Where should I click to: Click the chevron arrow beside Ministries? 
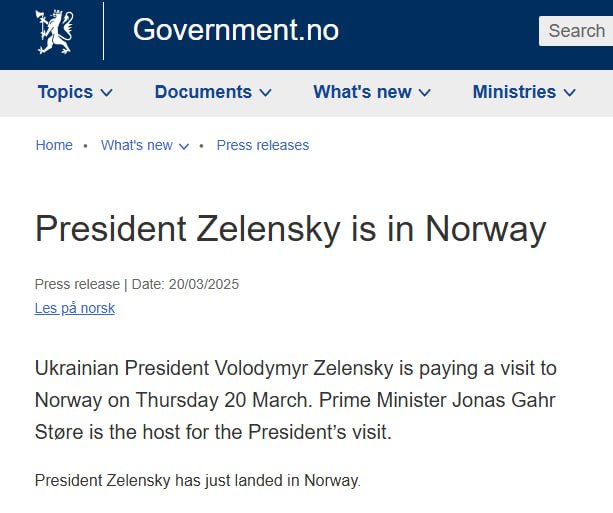pos(570,93)
